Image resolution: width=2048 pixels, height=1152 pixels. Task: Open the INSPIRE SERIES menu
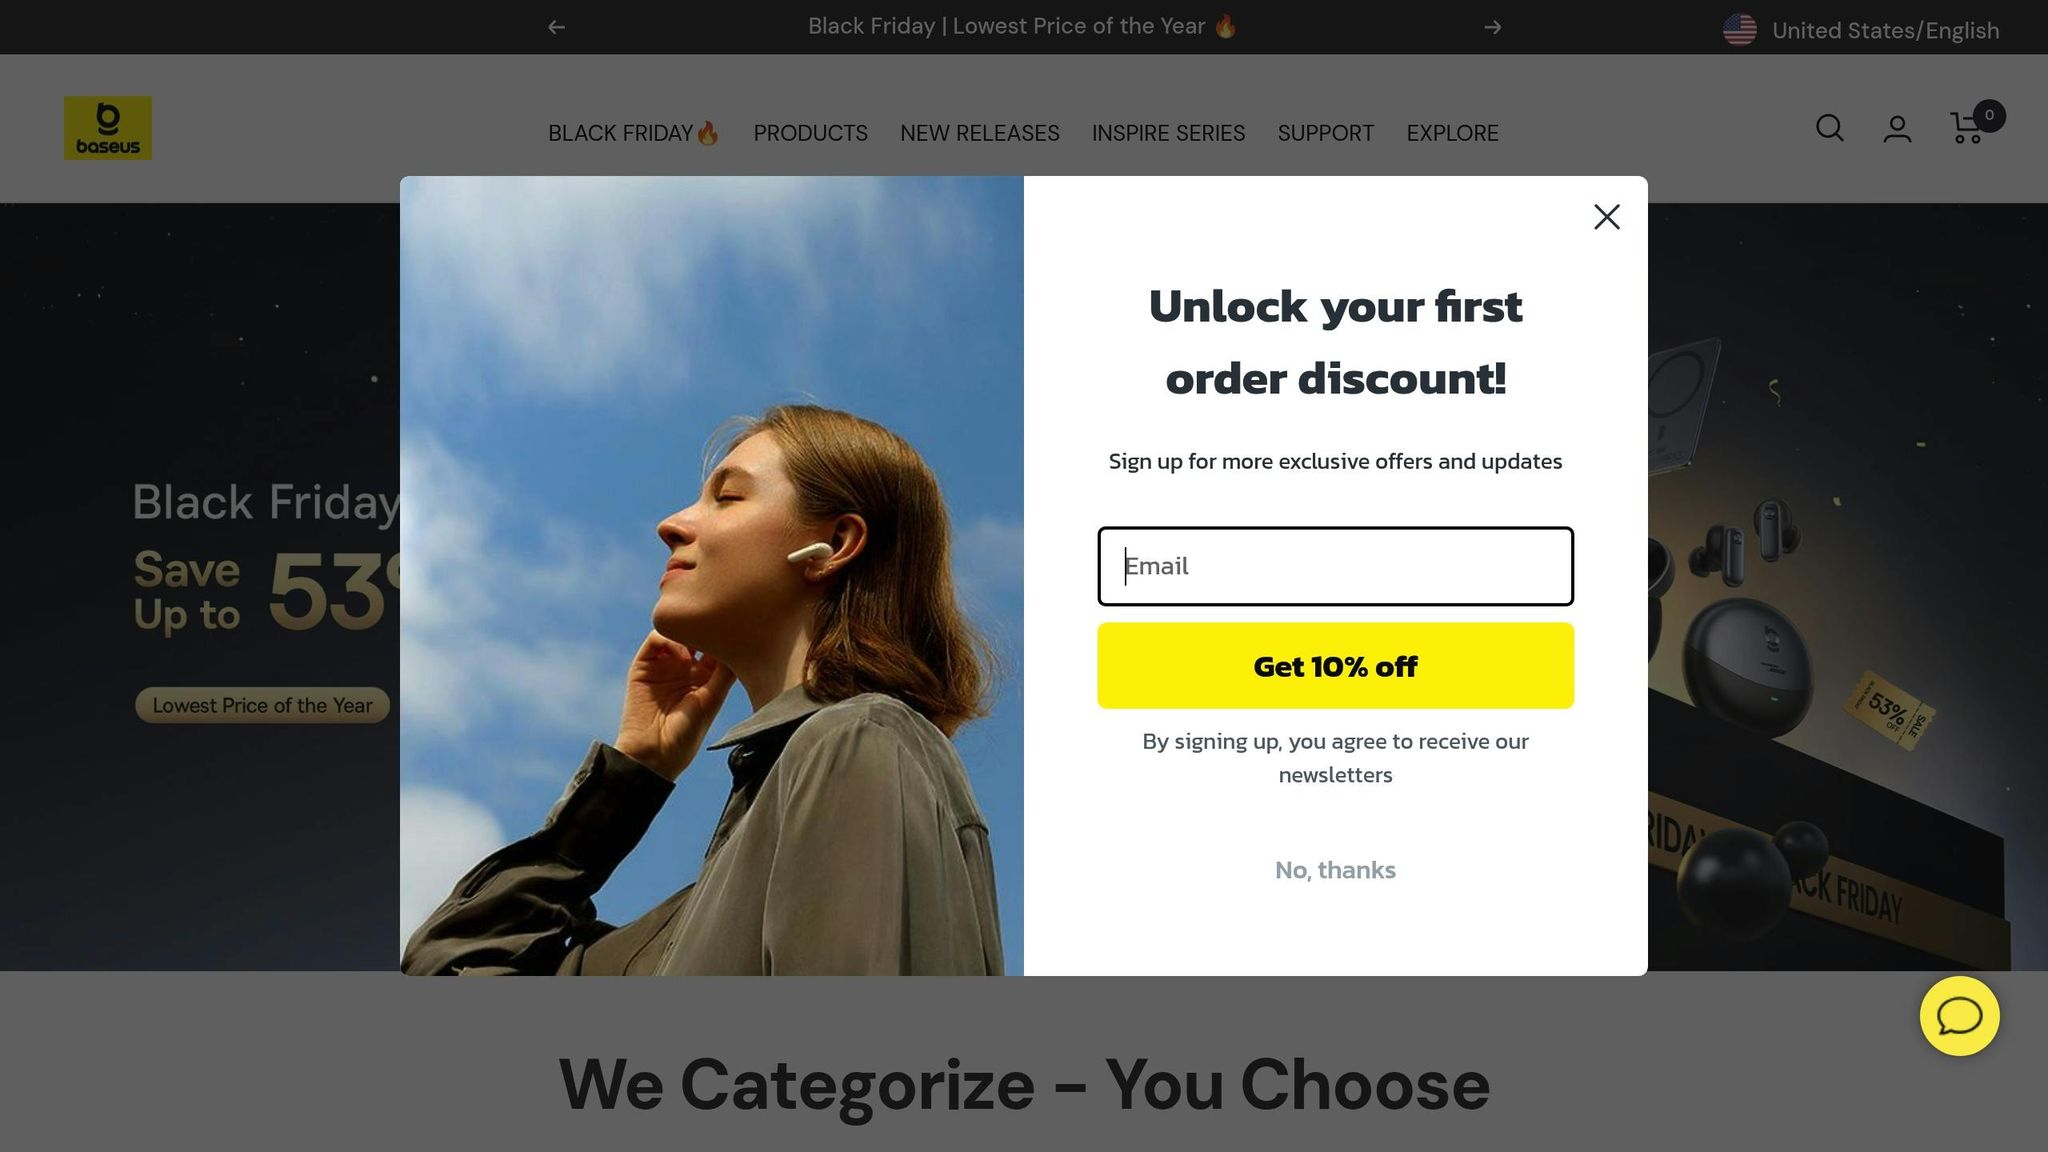[1168, 133]
